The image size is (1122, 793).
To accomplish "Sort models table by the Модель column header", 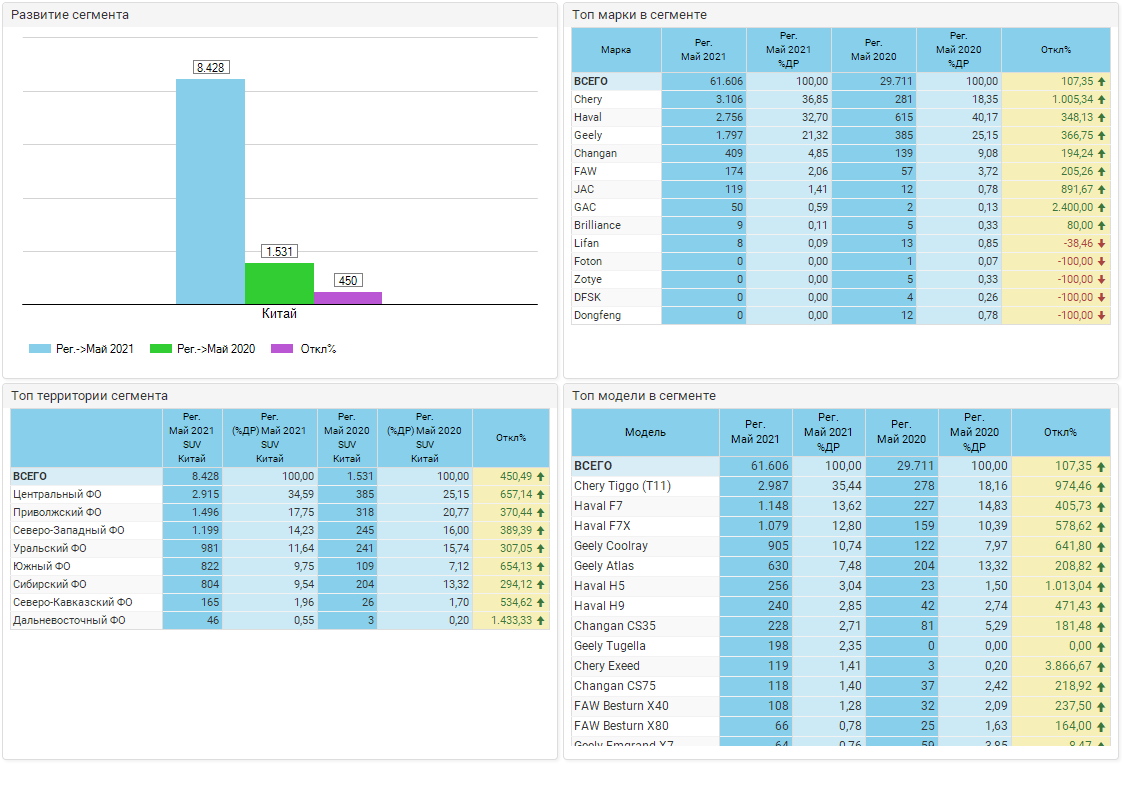I will pyautogui.click(x=645, y=433).
